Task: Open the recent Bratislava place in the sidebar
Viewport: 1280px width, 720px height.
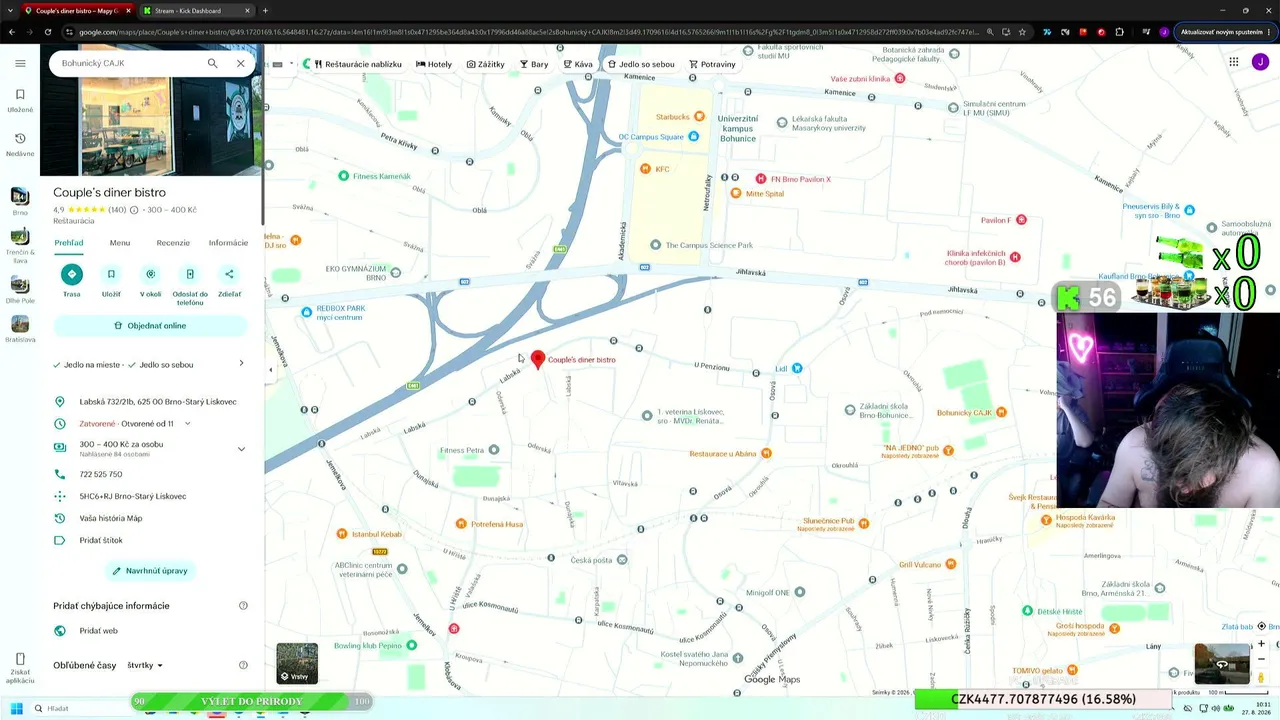Action: 20,329
